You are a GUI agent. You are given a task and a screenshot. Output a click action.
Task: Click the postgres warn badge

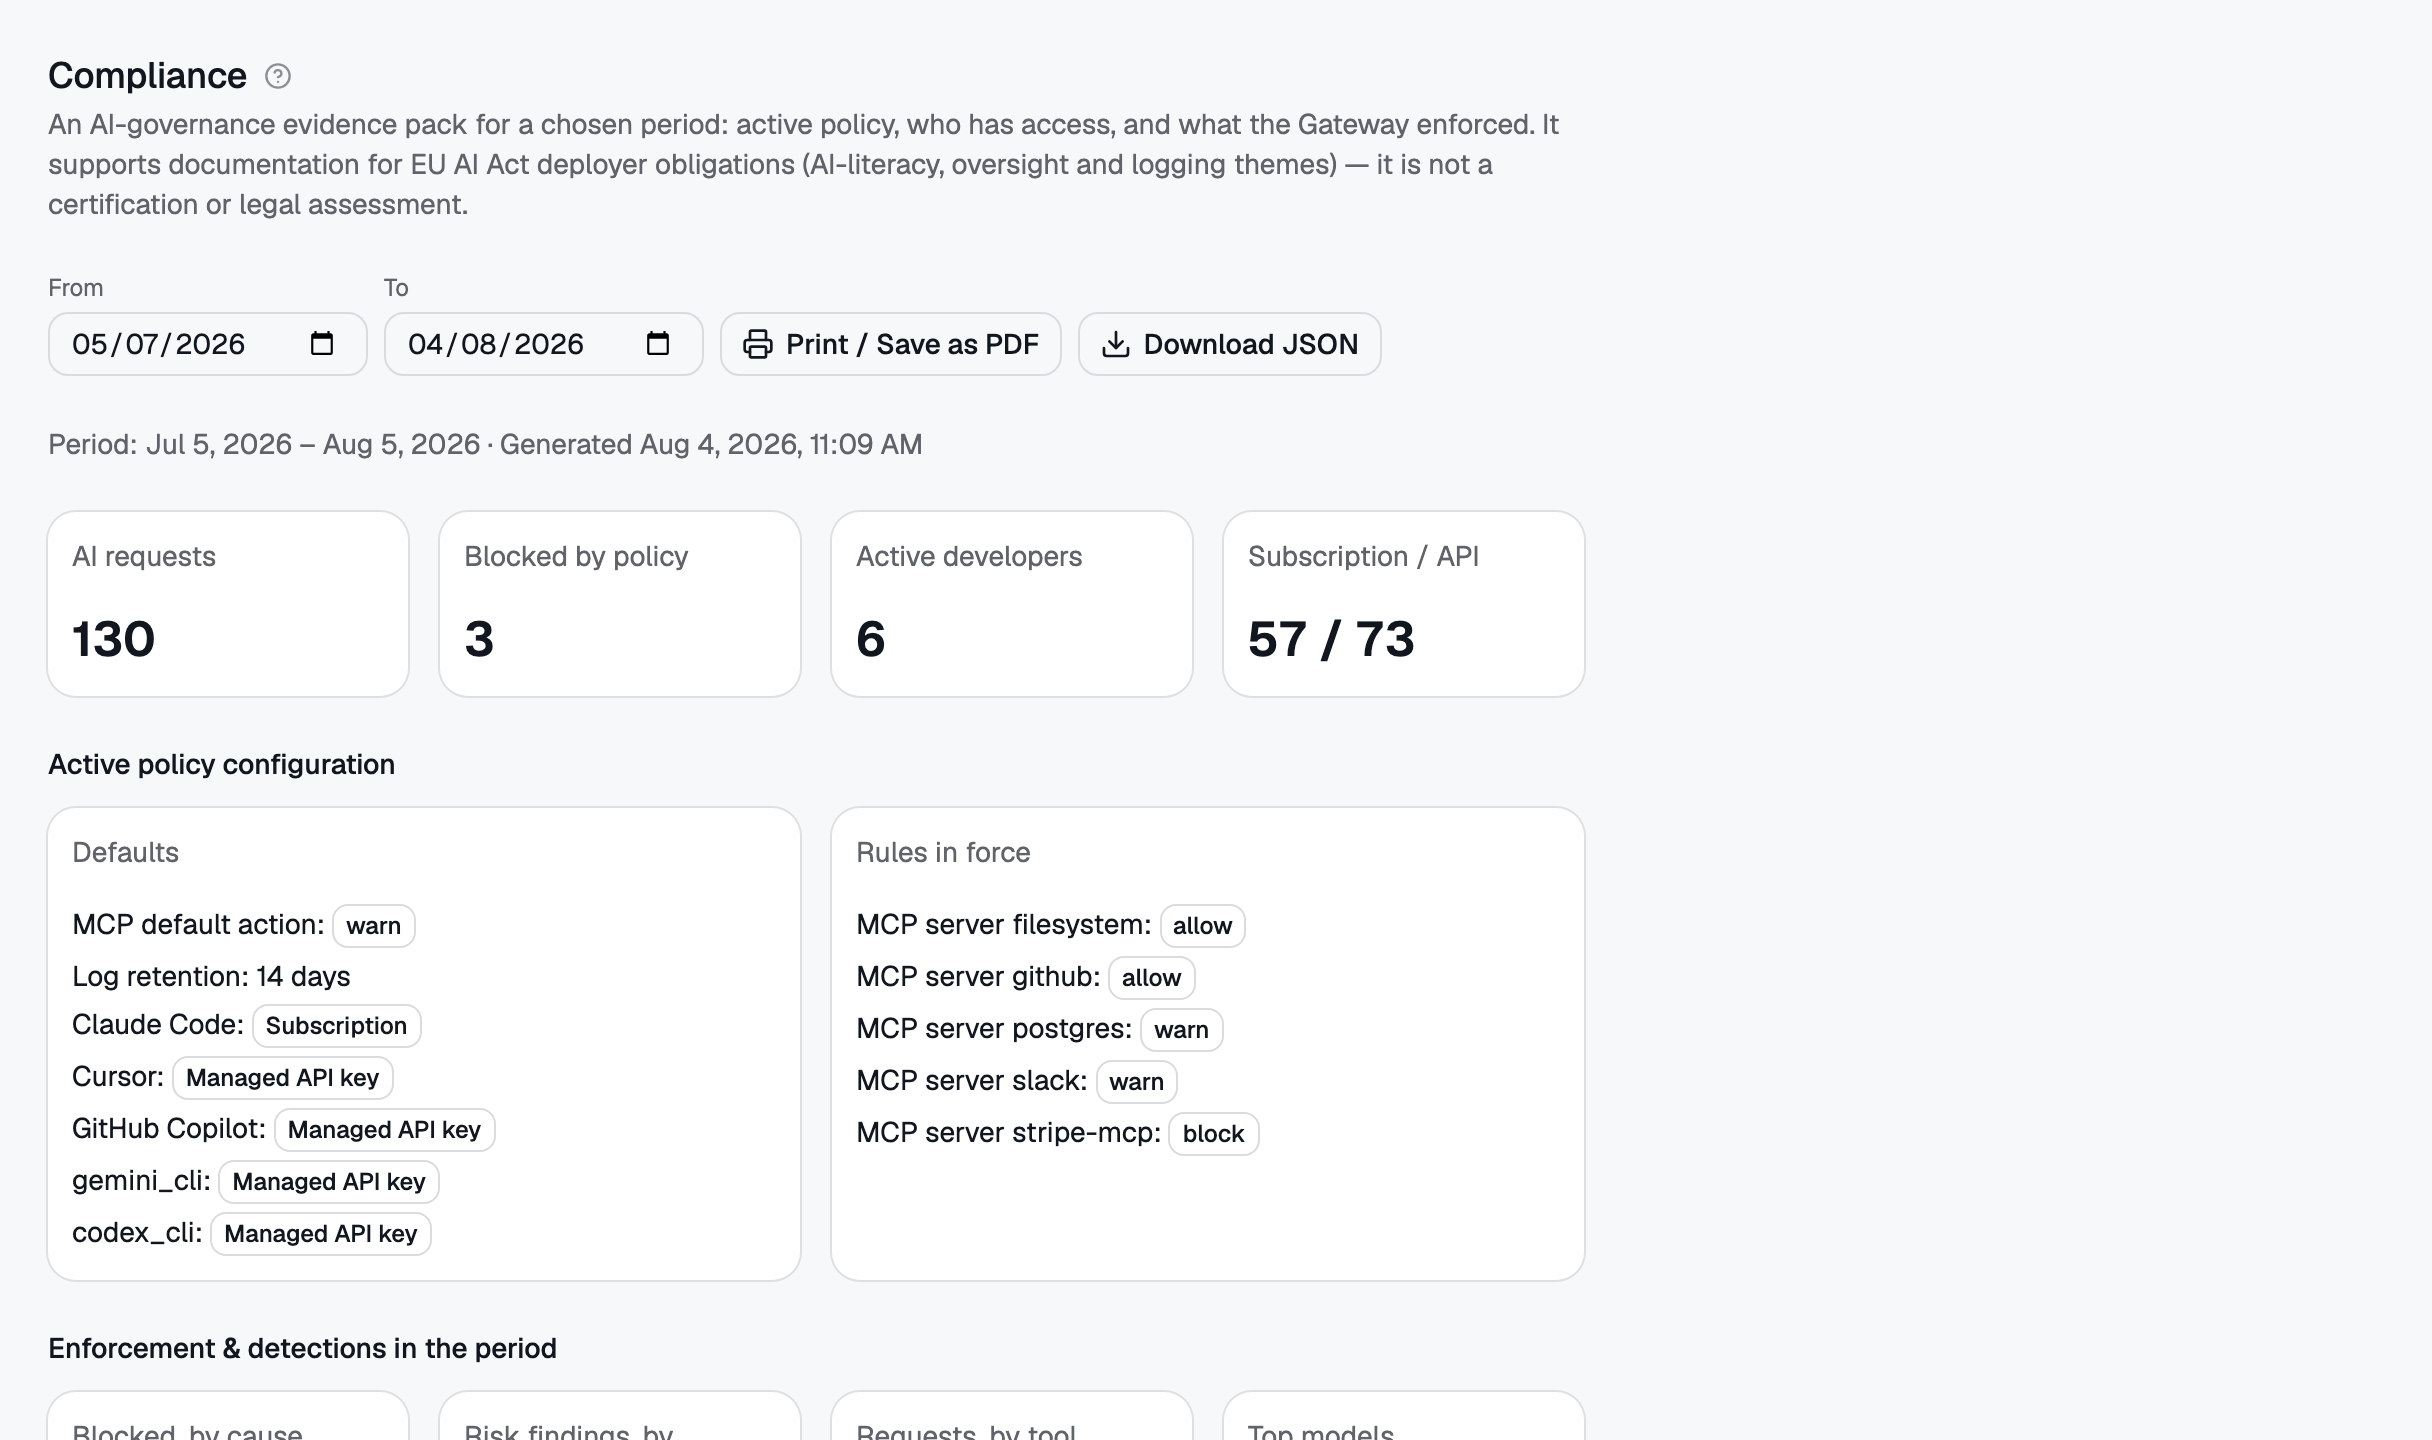click(1182, 1030)
